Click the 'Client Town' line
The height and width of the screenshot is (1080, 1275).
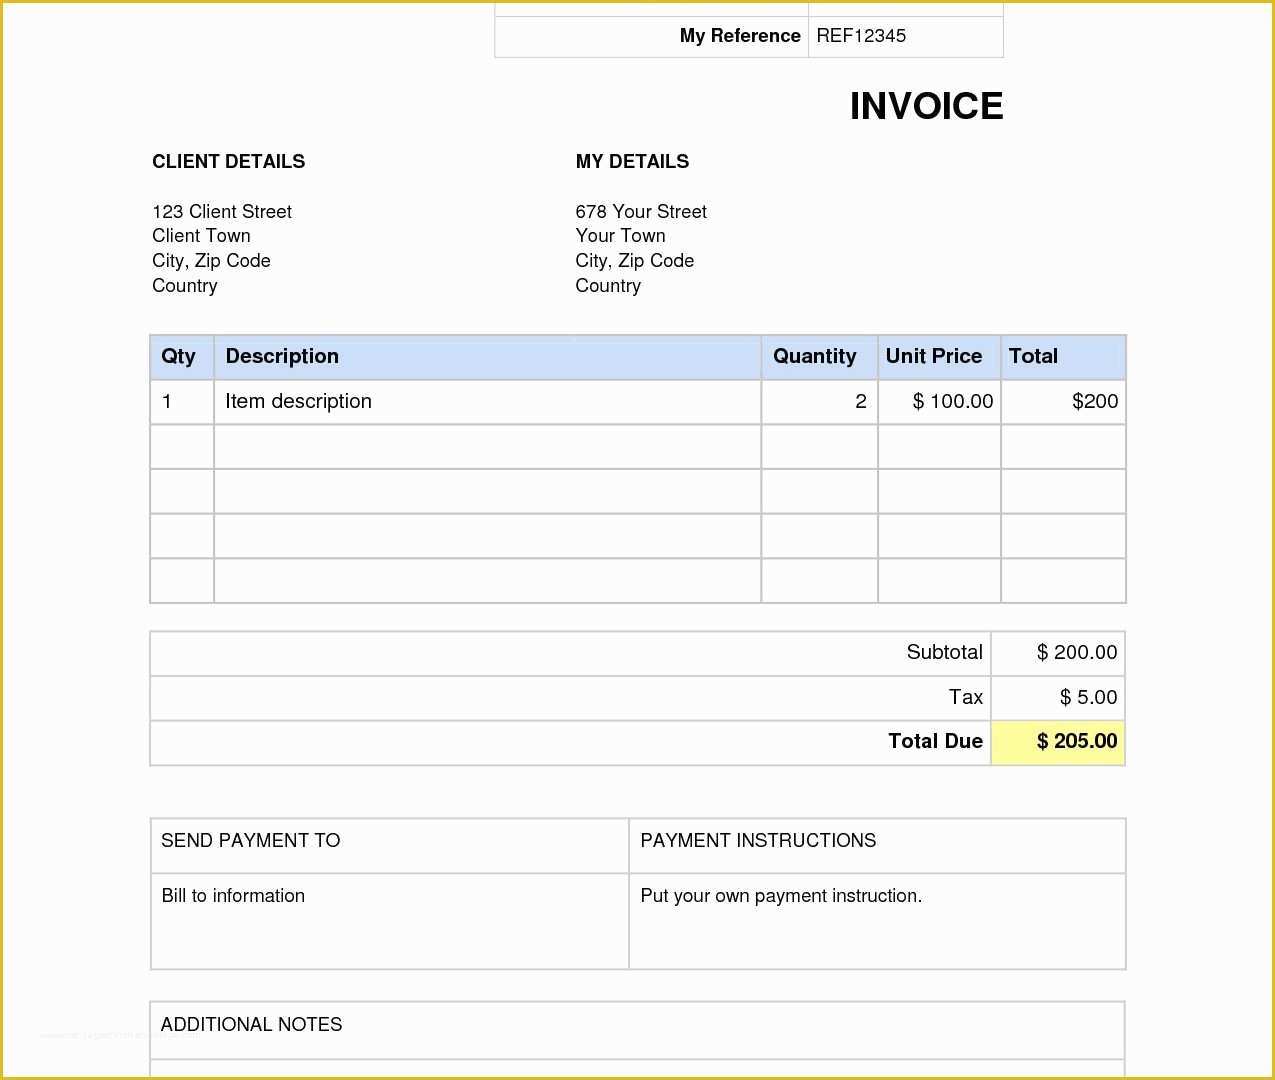point(201,236)
